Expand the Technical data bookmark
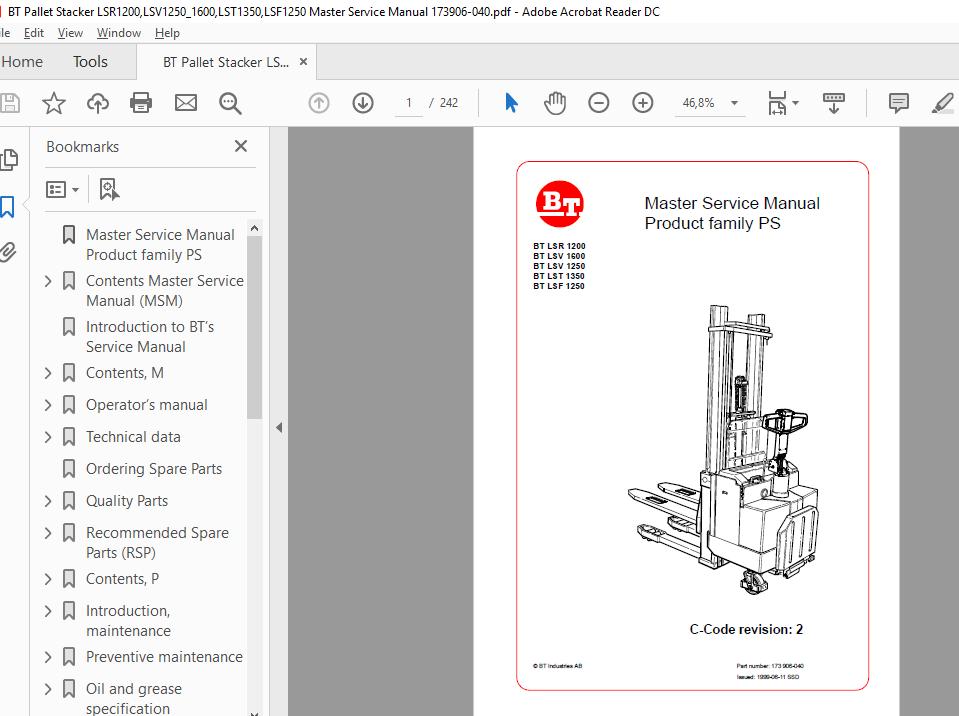 click(48, 437)
